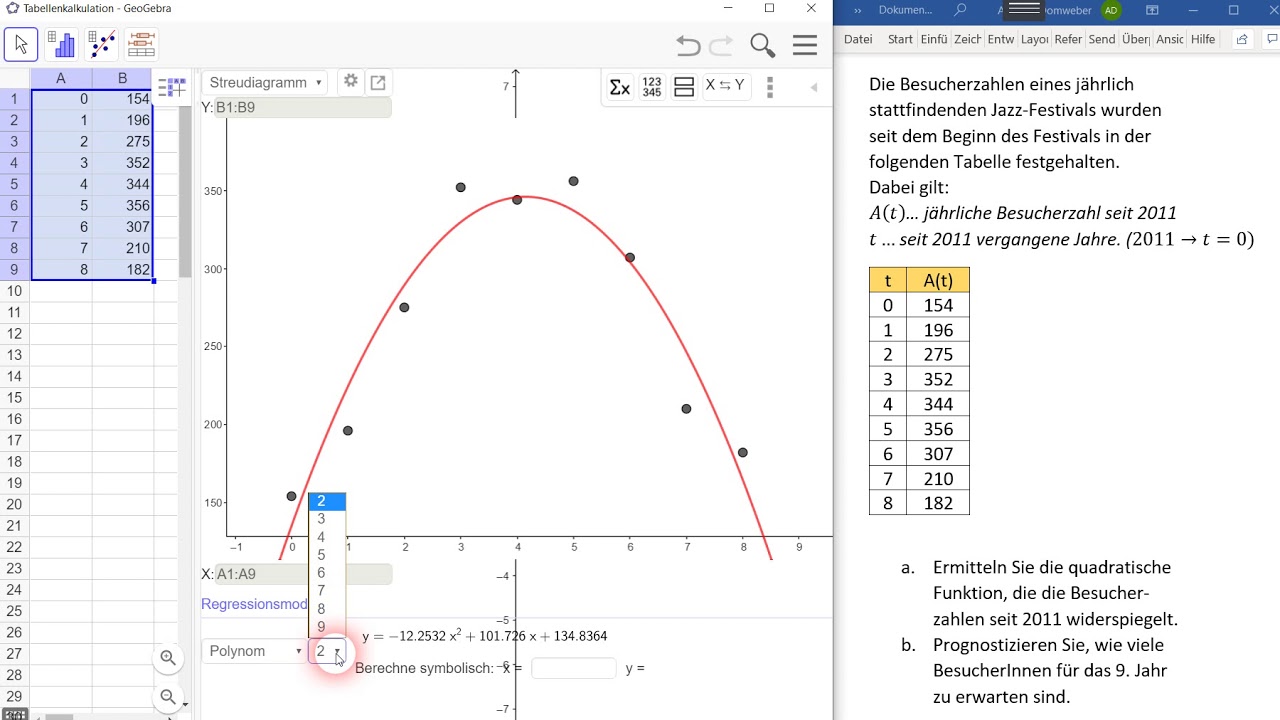This screenshot has width=1280, height=720.
Task: Export plot to graphics view icon
Action: pyautogui.click(x=378, y=83)
